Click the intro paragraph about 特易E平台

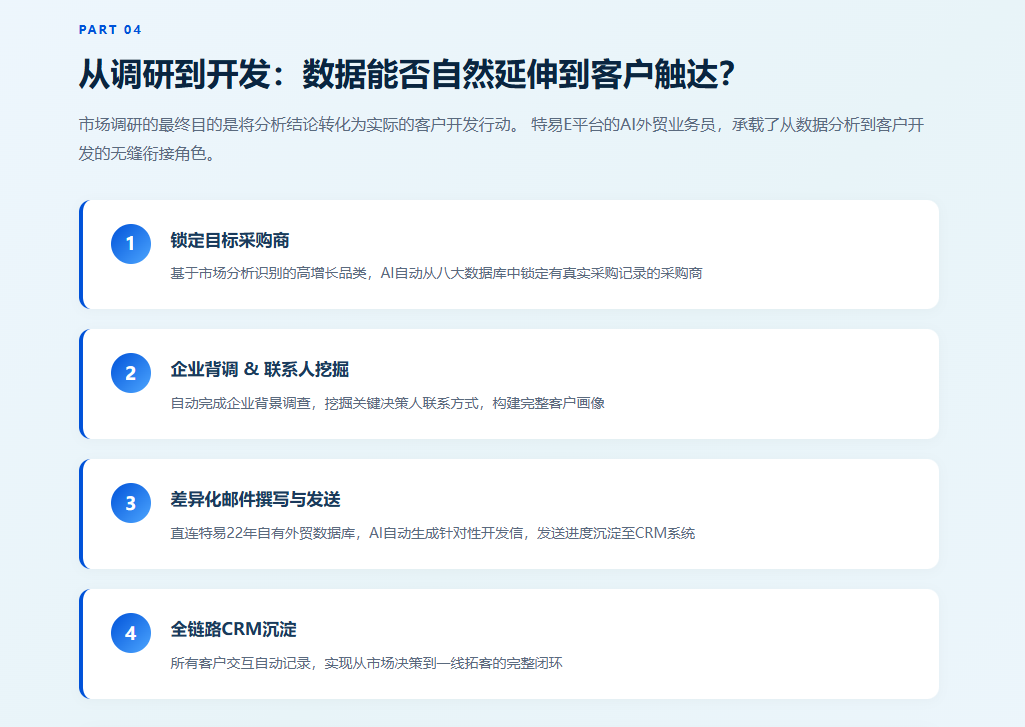tap(501, 139)
